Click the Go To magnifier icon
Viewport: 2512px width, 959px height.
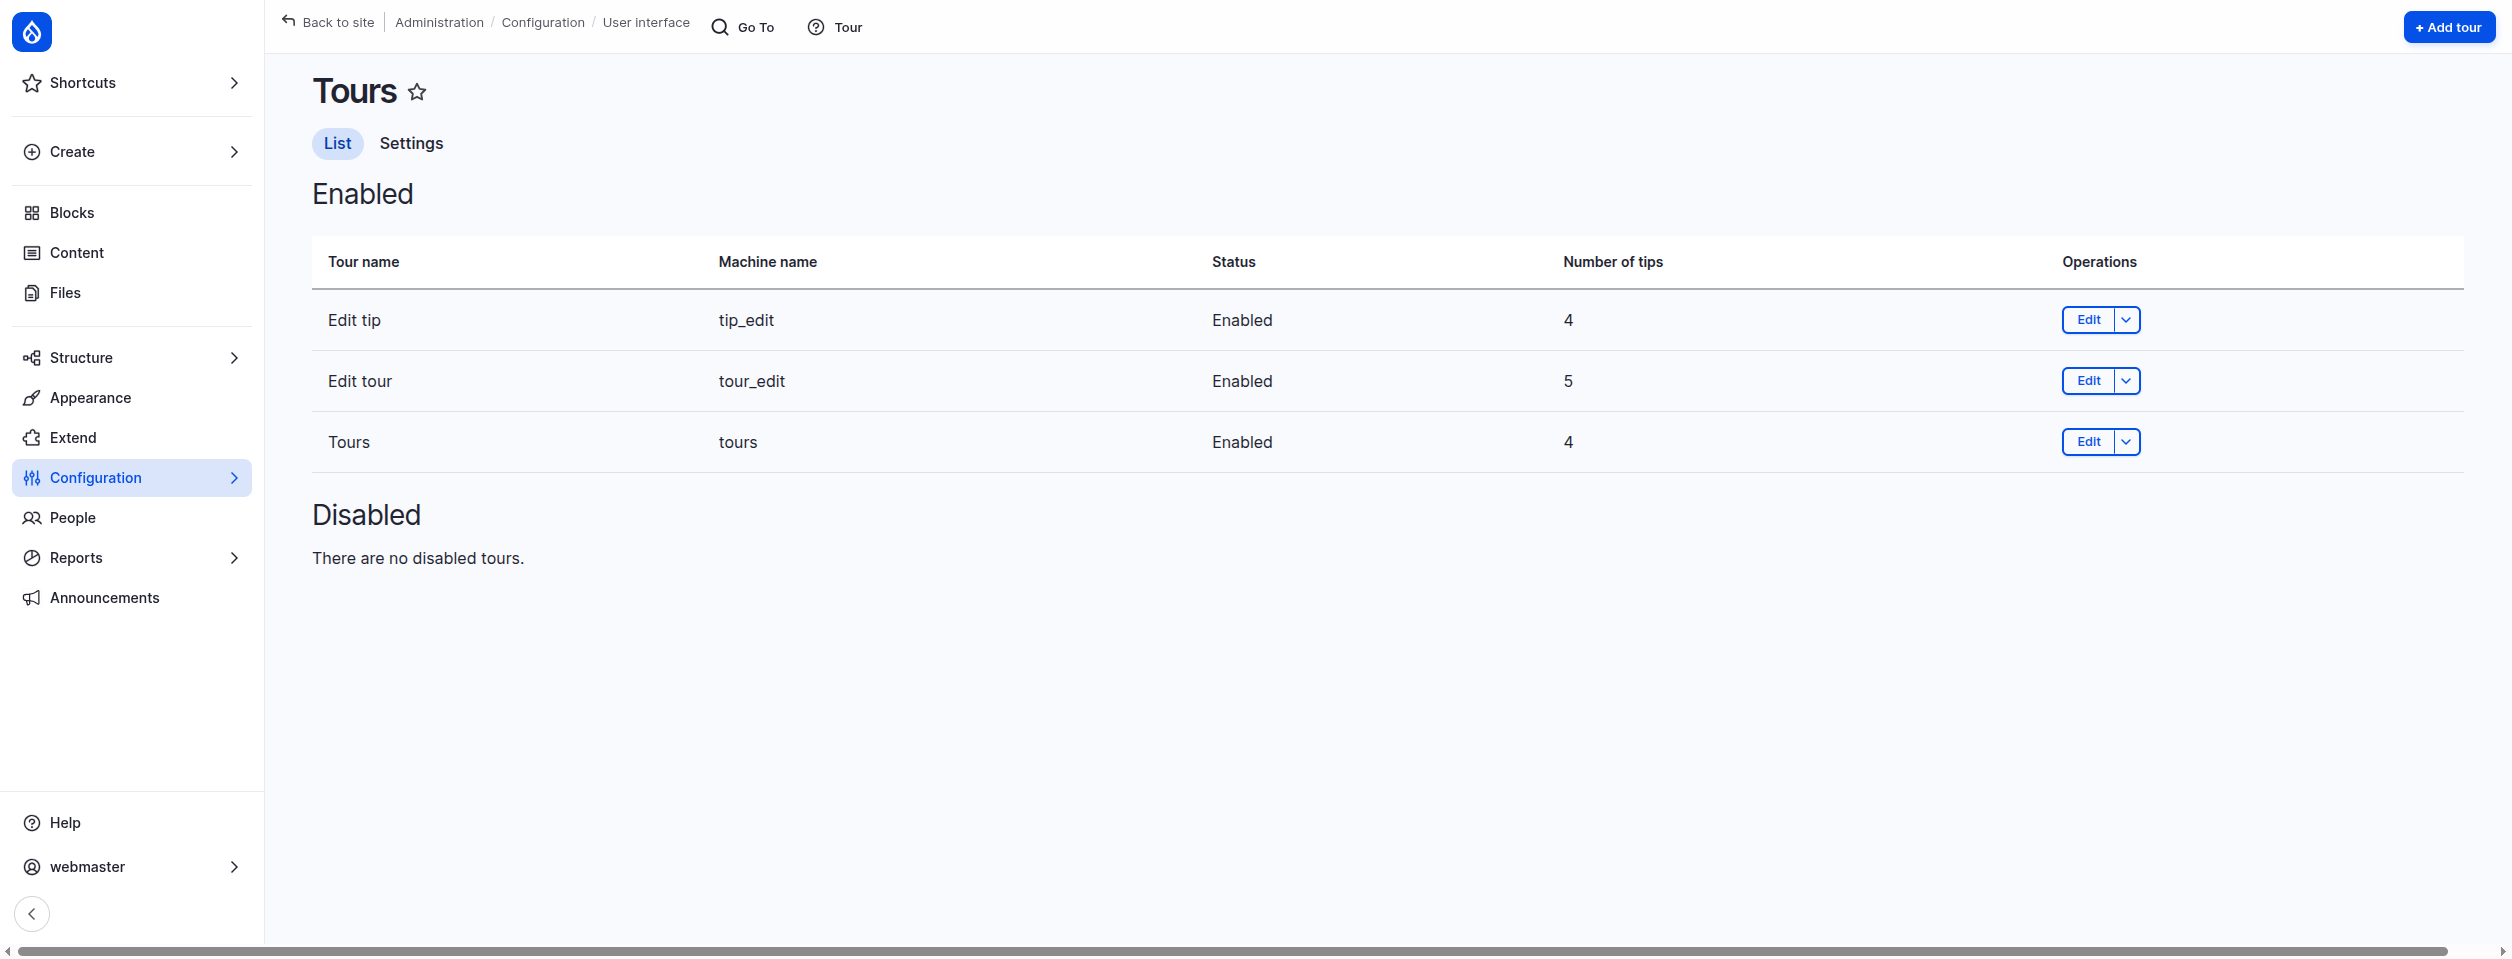tap(720, 27)
